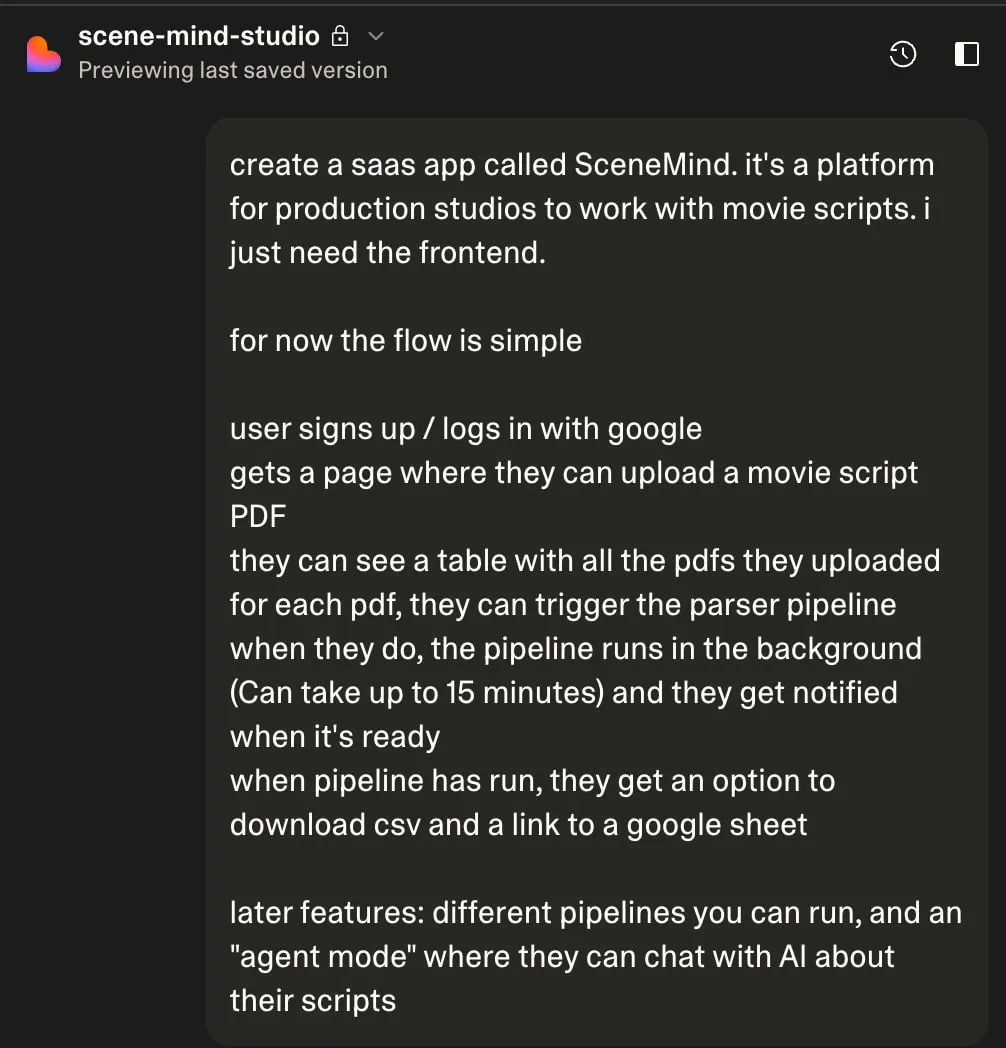Click "user signs up / logs in with google"

click(x=466, y=429)
